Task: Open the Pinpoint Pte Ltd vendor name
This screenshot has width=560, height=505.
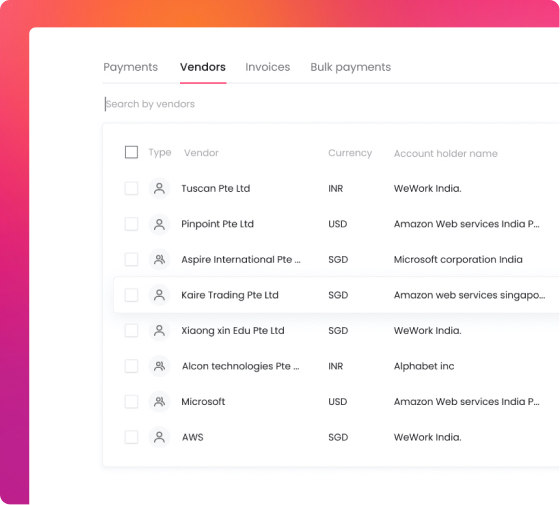Action: pyautogui.click(x=218, y=224)
